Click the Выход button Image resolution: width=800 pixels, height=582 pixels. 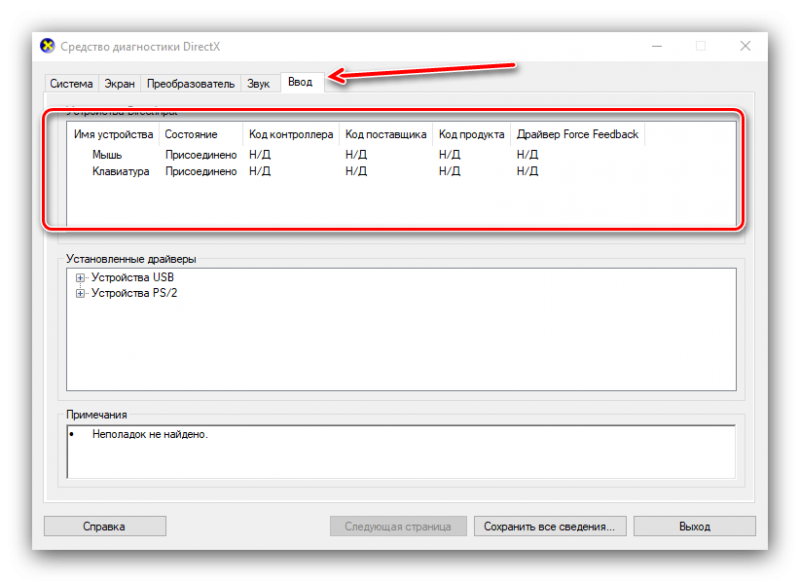tap(694, 526)
